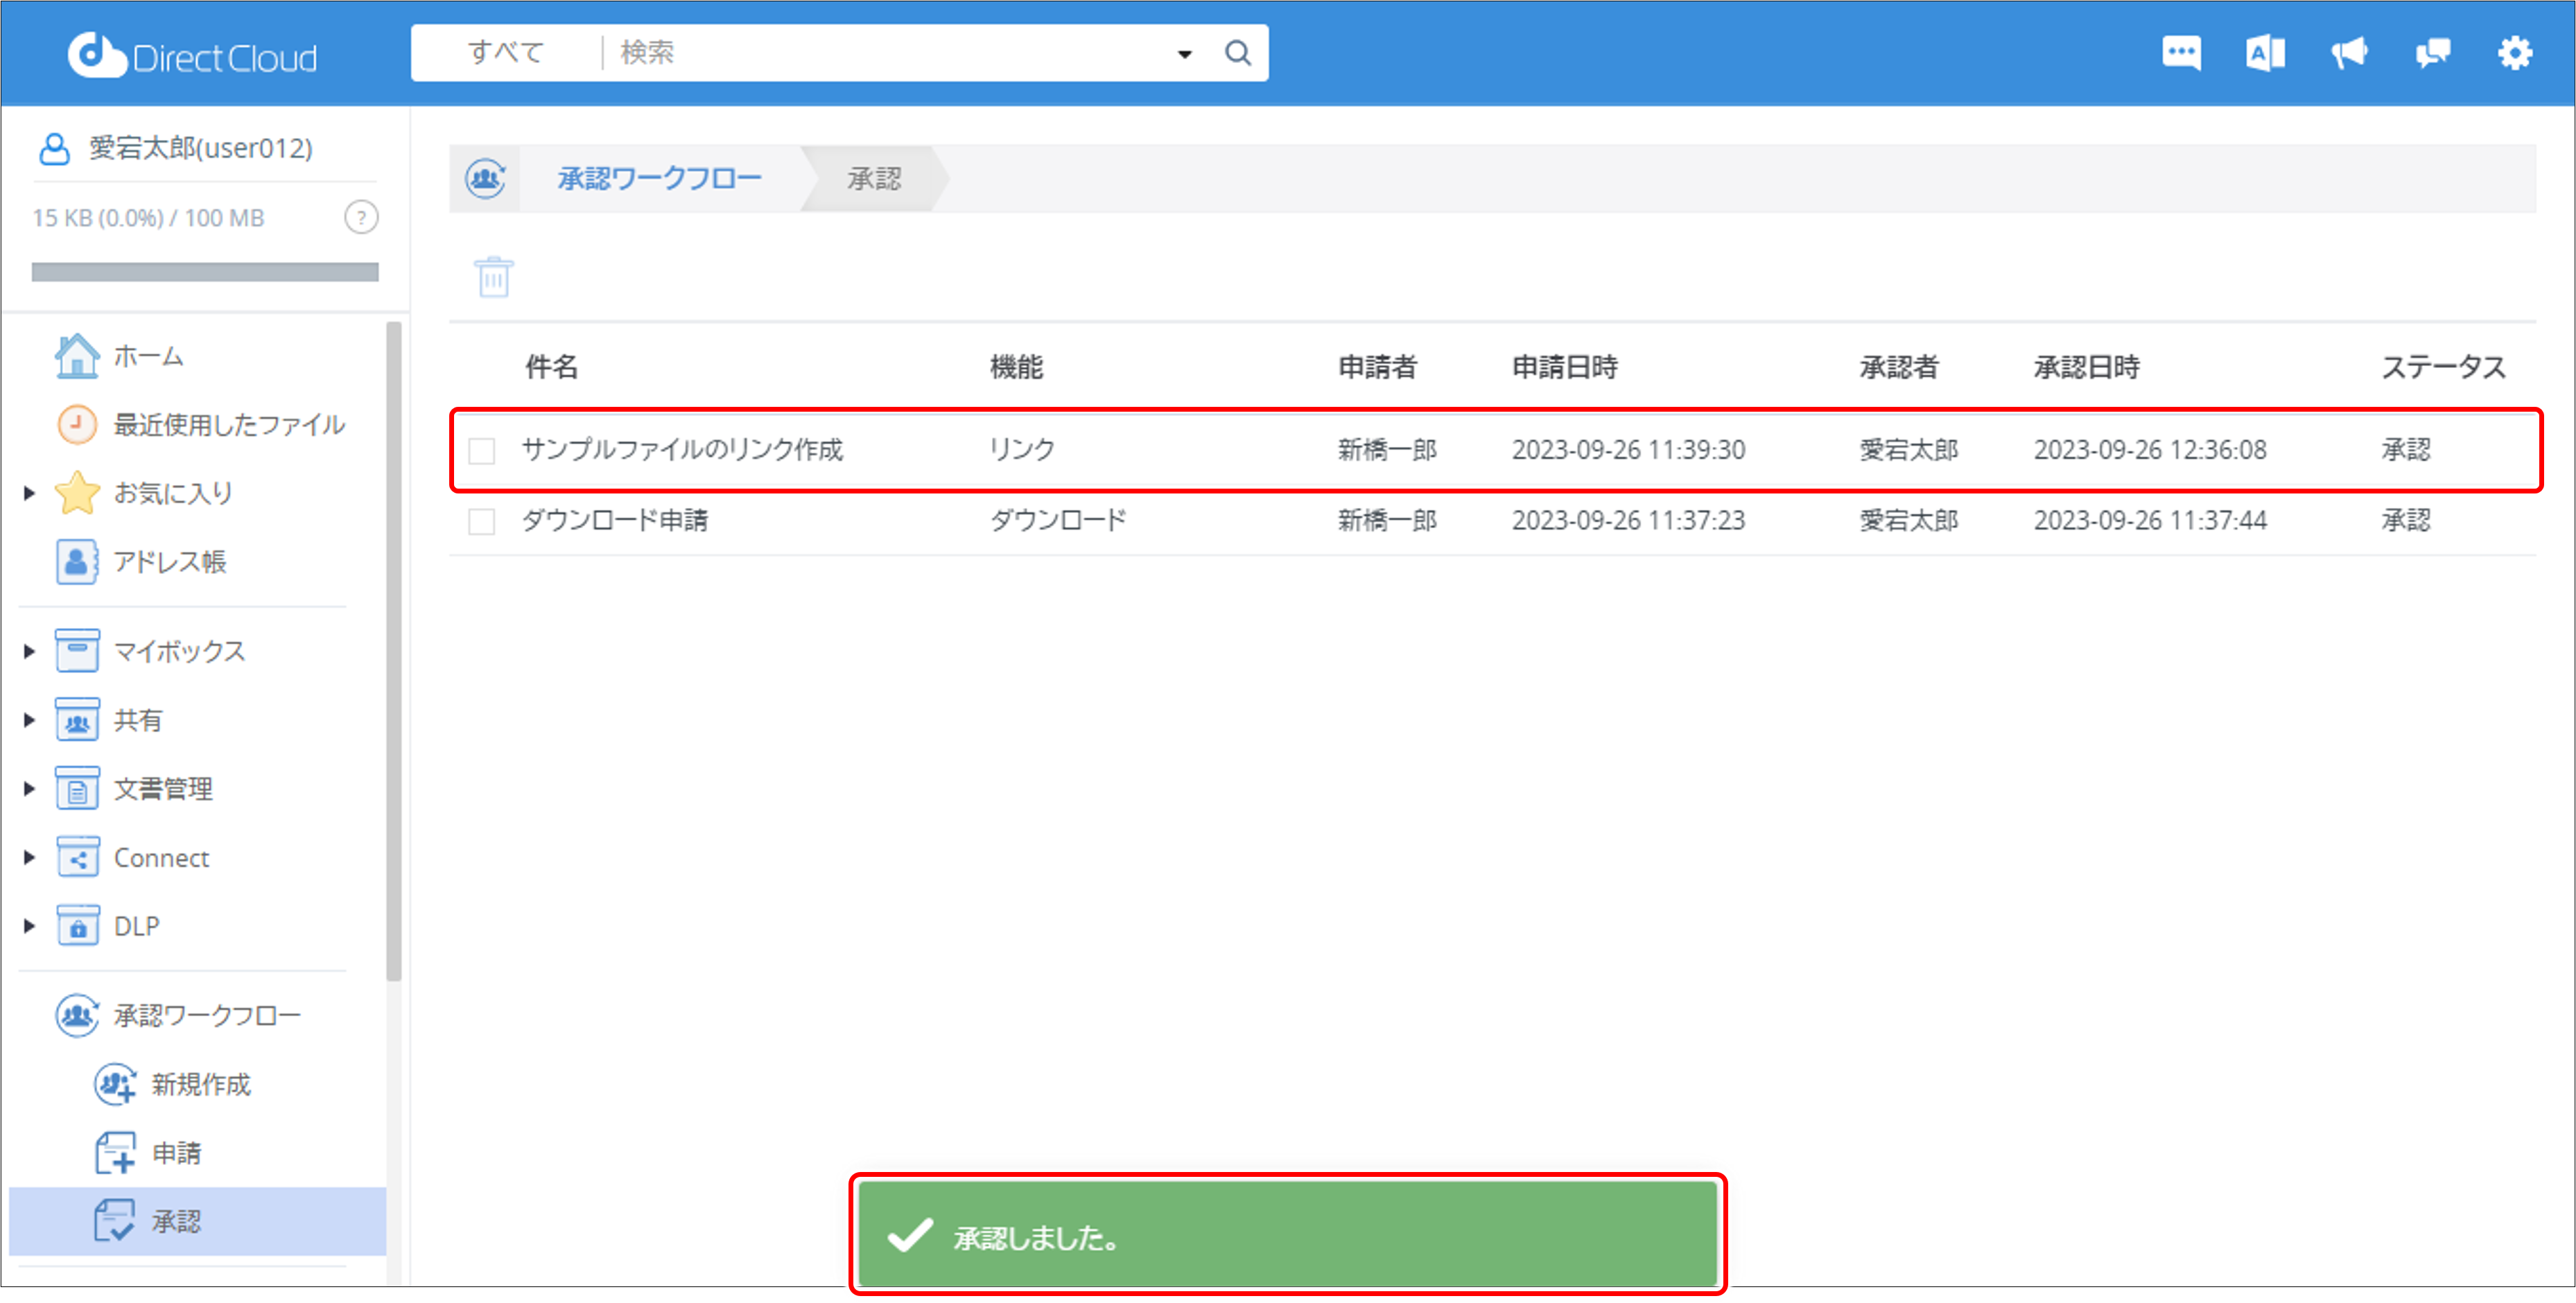Click the workflow icon in the breadcrumb
Viewport: 2576px width, 1303px height.
486,179
